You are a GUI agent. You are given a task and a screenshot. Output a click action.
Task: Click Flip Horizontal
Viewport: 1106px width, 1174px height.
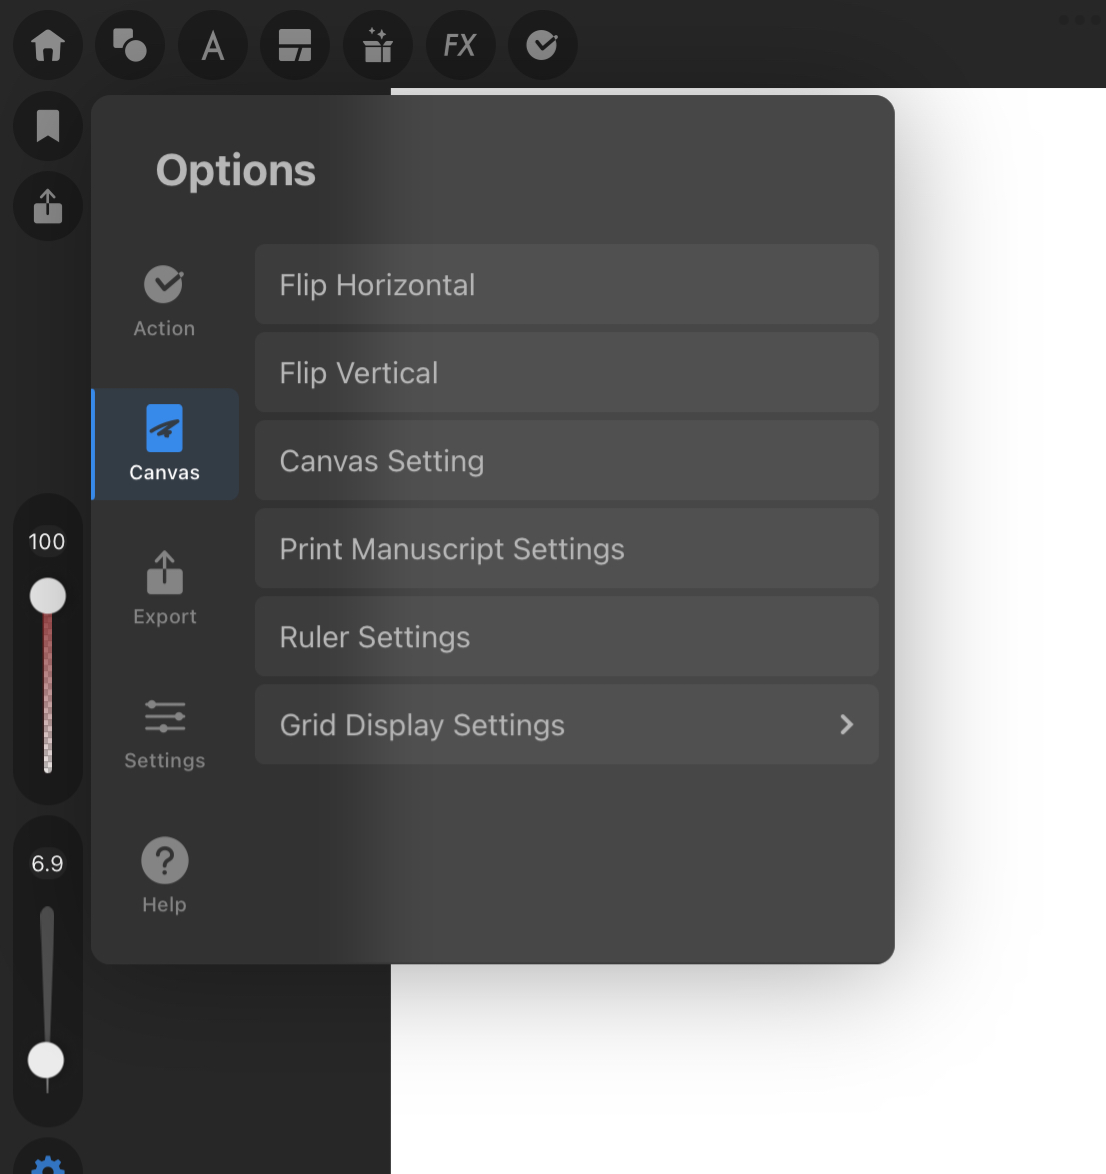(566, 284)
